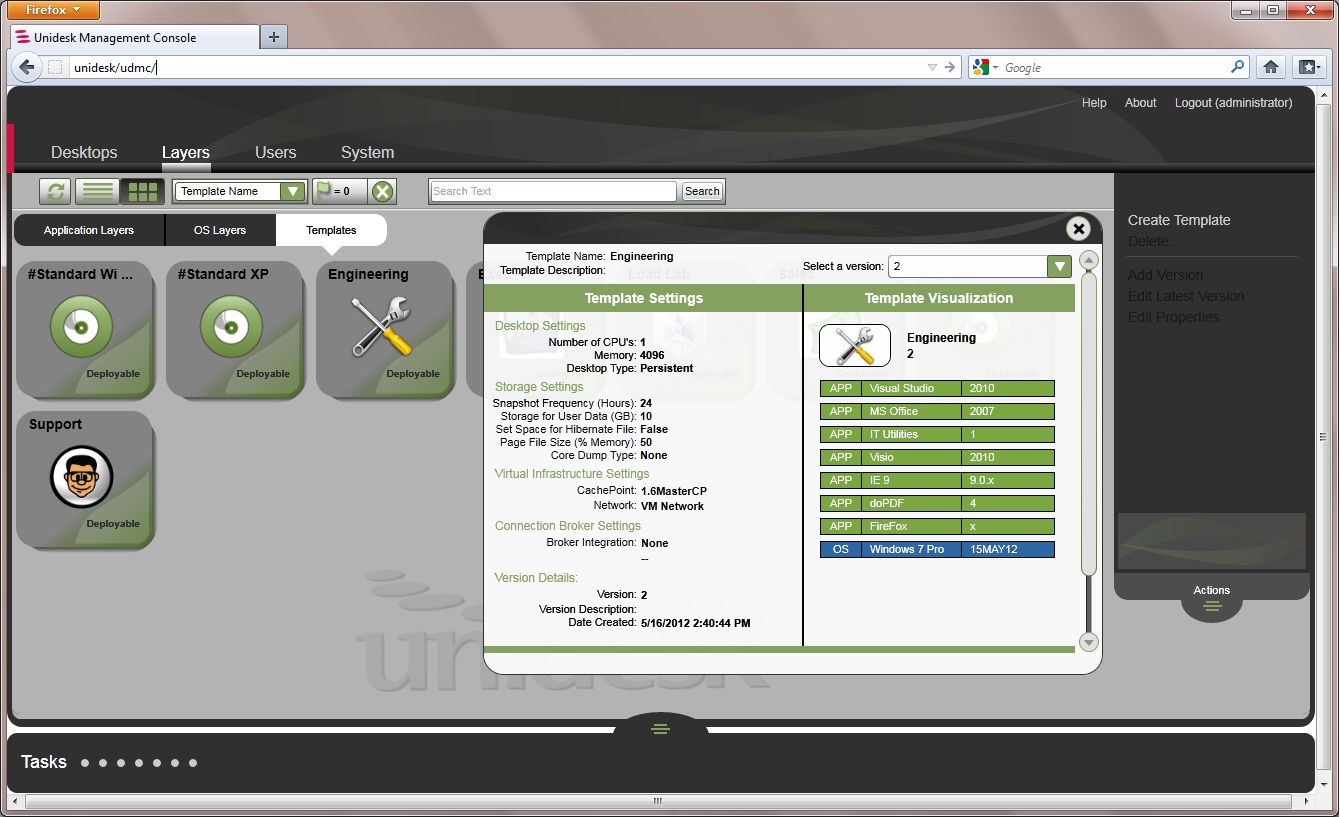
Task: Click the Google search magnifier icon
Action: point(1238,67)
